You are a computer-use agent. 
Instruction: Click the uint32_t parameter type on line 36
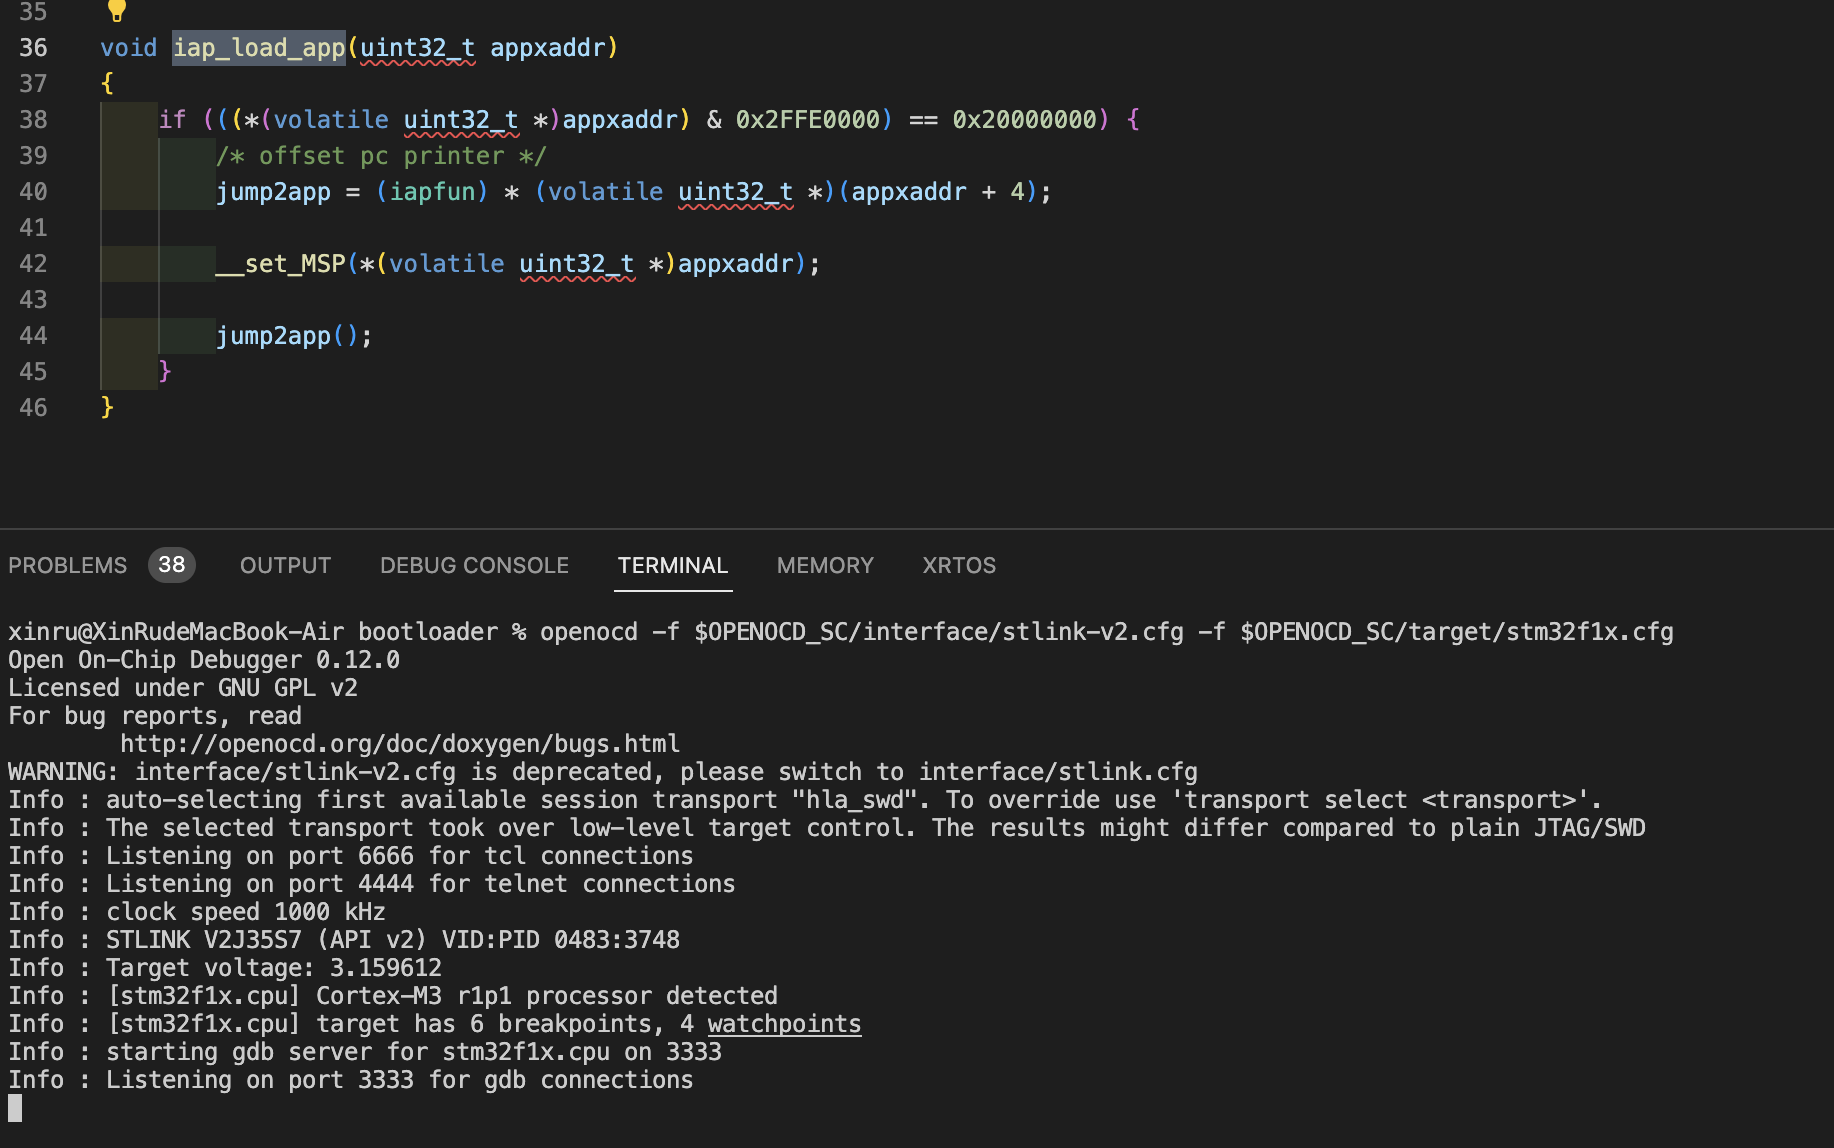coord(417,48)
